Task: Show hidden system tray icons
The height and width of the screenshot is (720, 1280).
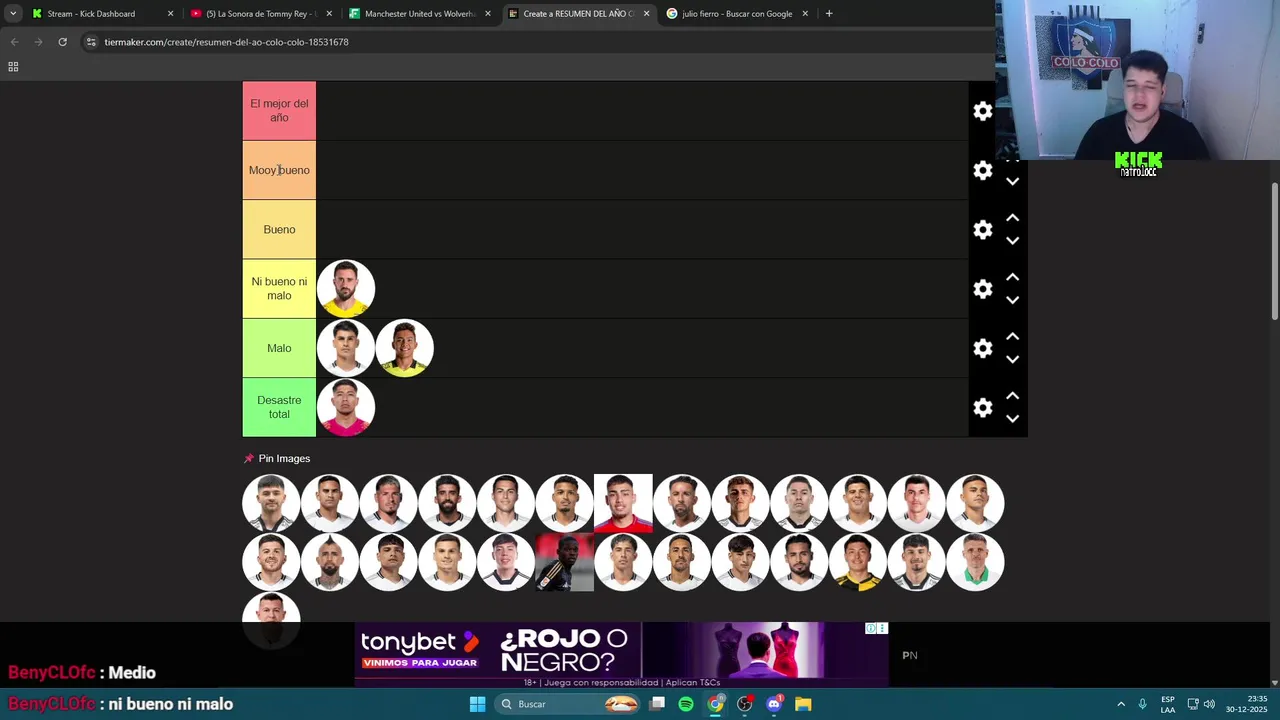Action: pos(1121,704)
